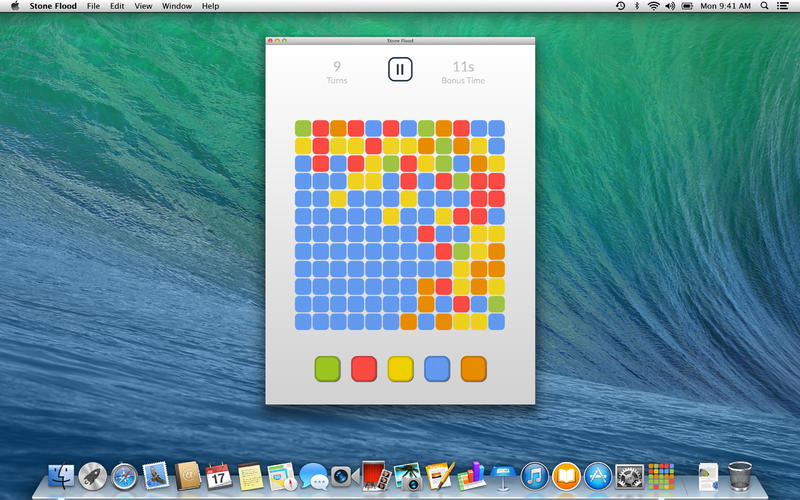The height and width of the screenshot is (500, 800).
Task: Open the File menu
Action: tap(93, 6)
